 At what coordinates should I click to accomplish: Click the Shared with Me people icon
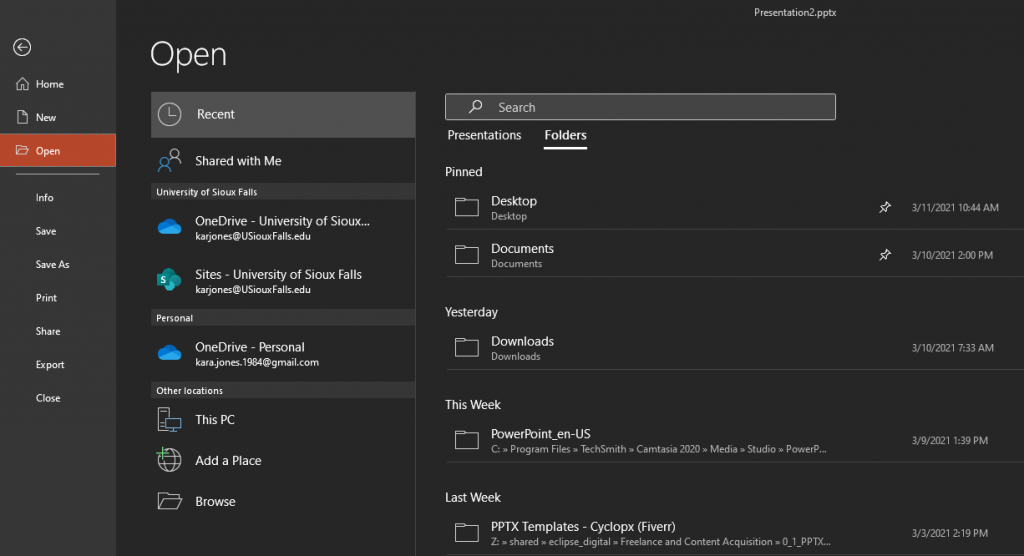coord(169,161)
